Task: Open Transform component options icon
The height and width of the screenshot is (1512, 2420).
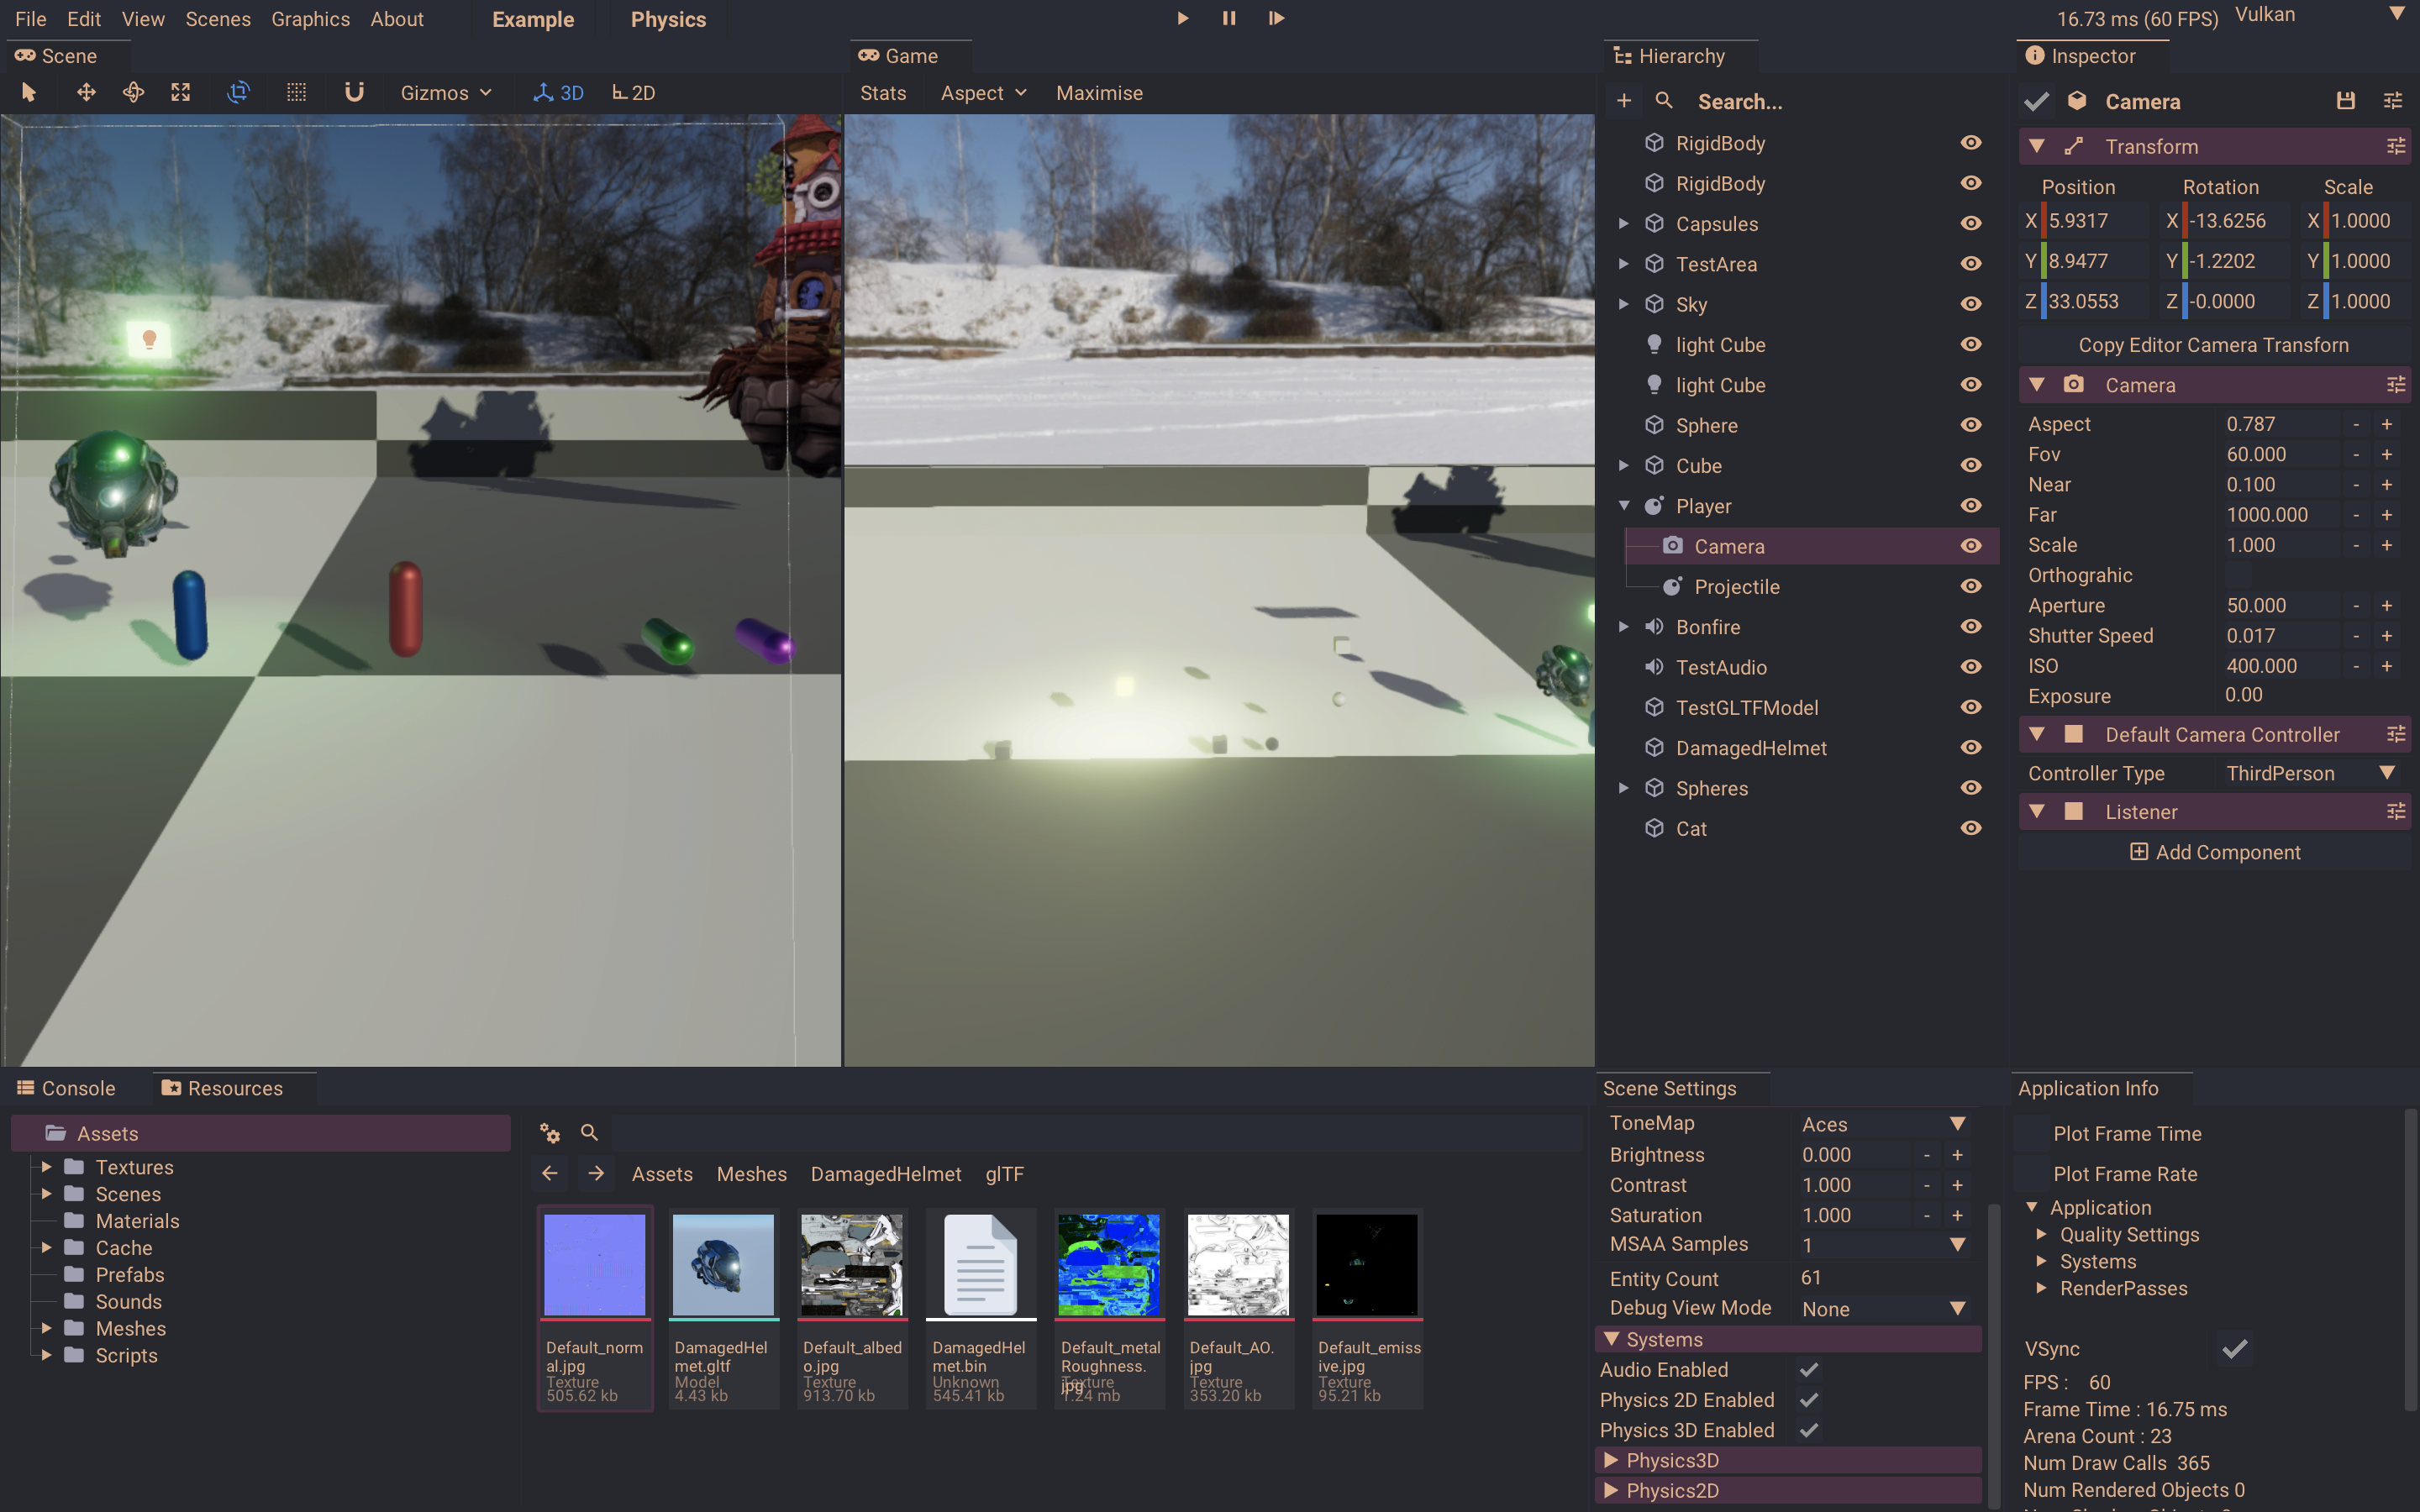Action: pos(2396,146)
